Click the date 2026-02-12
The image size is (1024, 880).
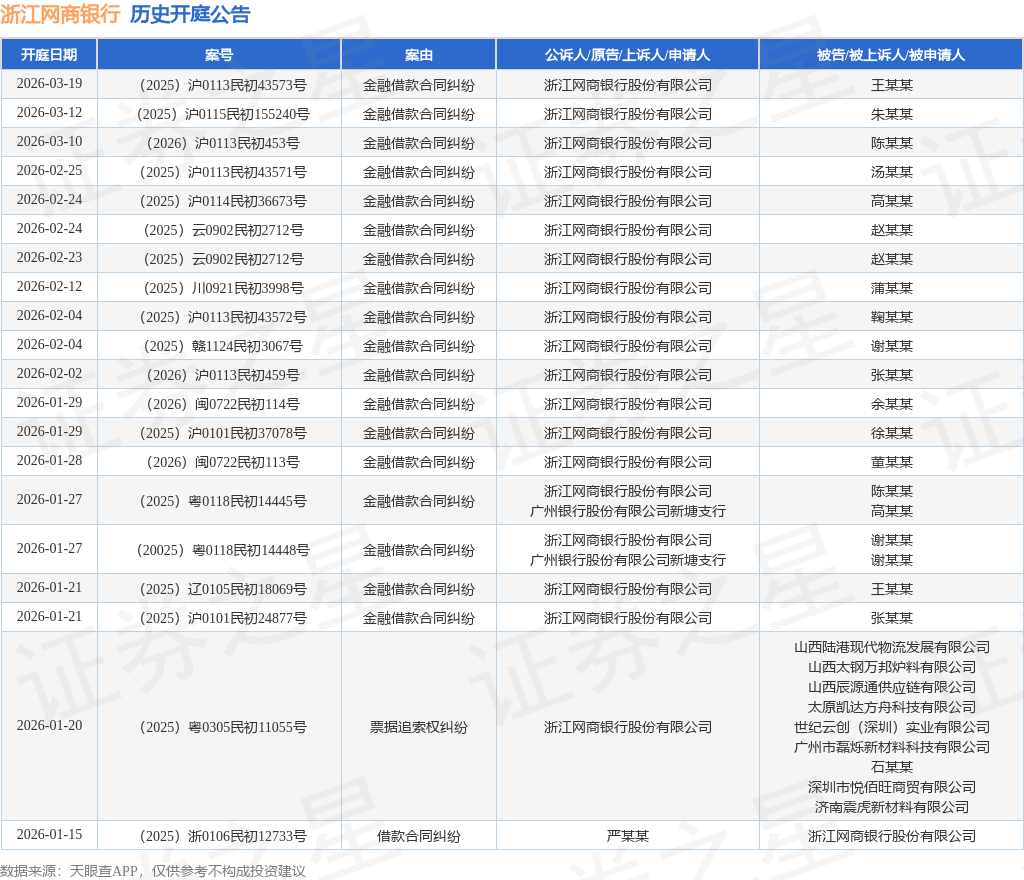pyautogui.click(x=50, y=287)
